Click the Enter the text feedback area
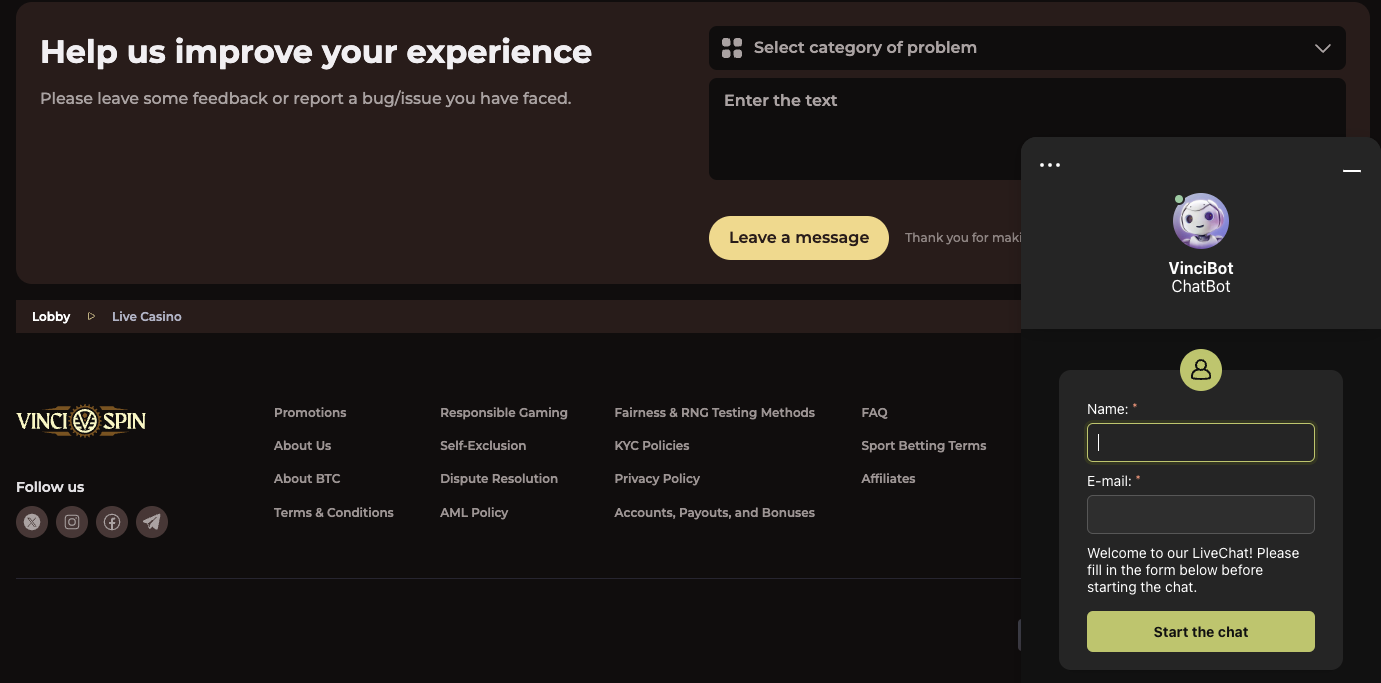The image size is (1381, 683). [x=860, y=128]
